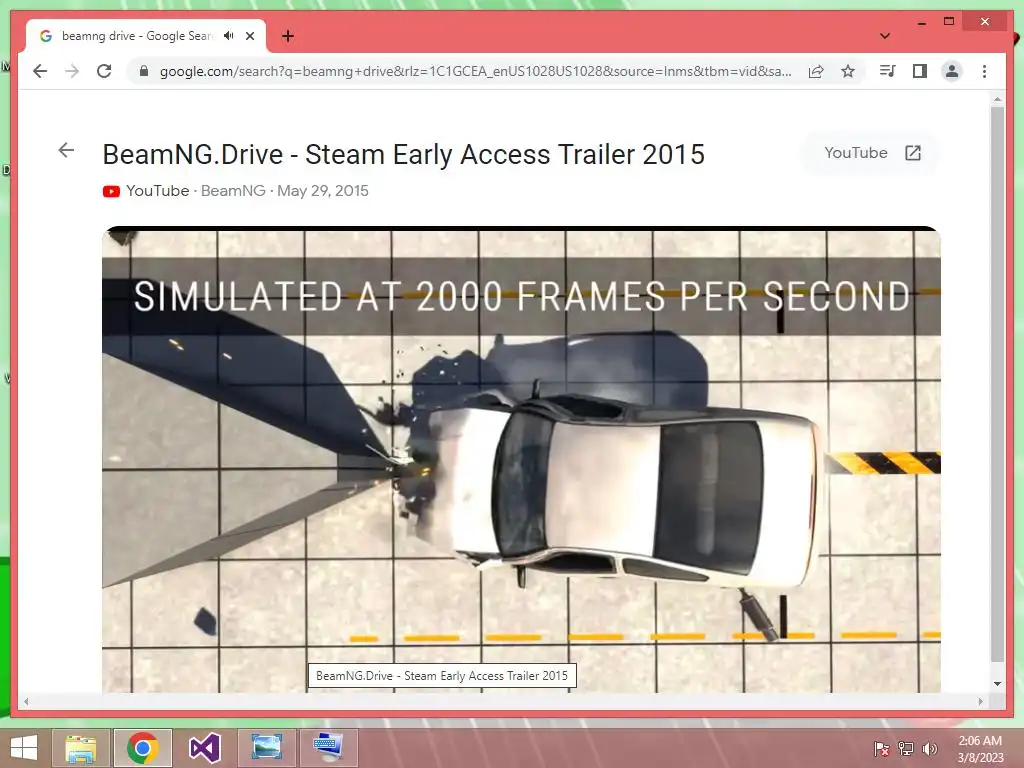1024x768 pixels.
Task: View site info via padlock icon
Action: pyautogui.click(x=144, y=71)
